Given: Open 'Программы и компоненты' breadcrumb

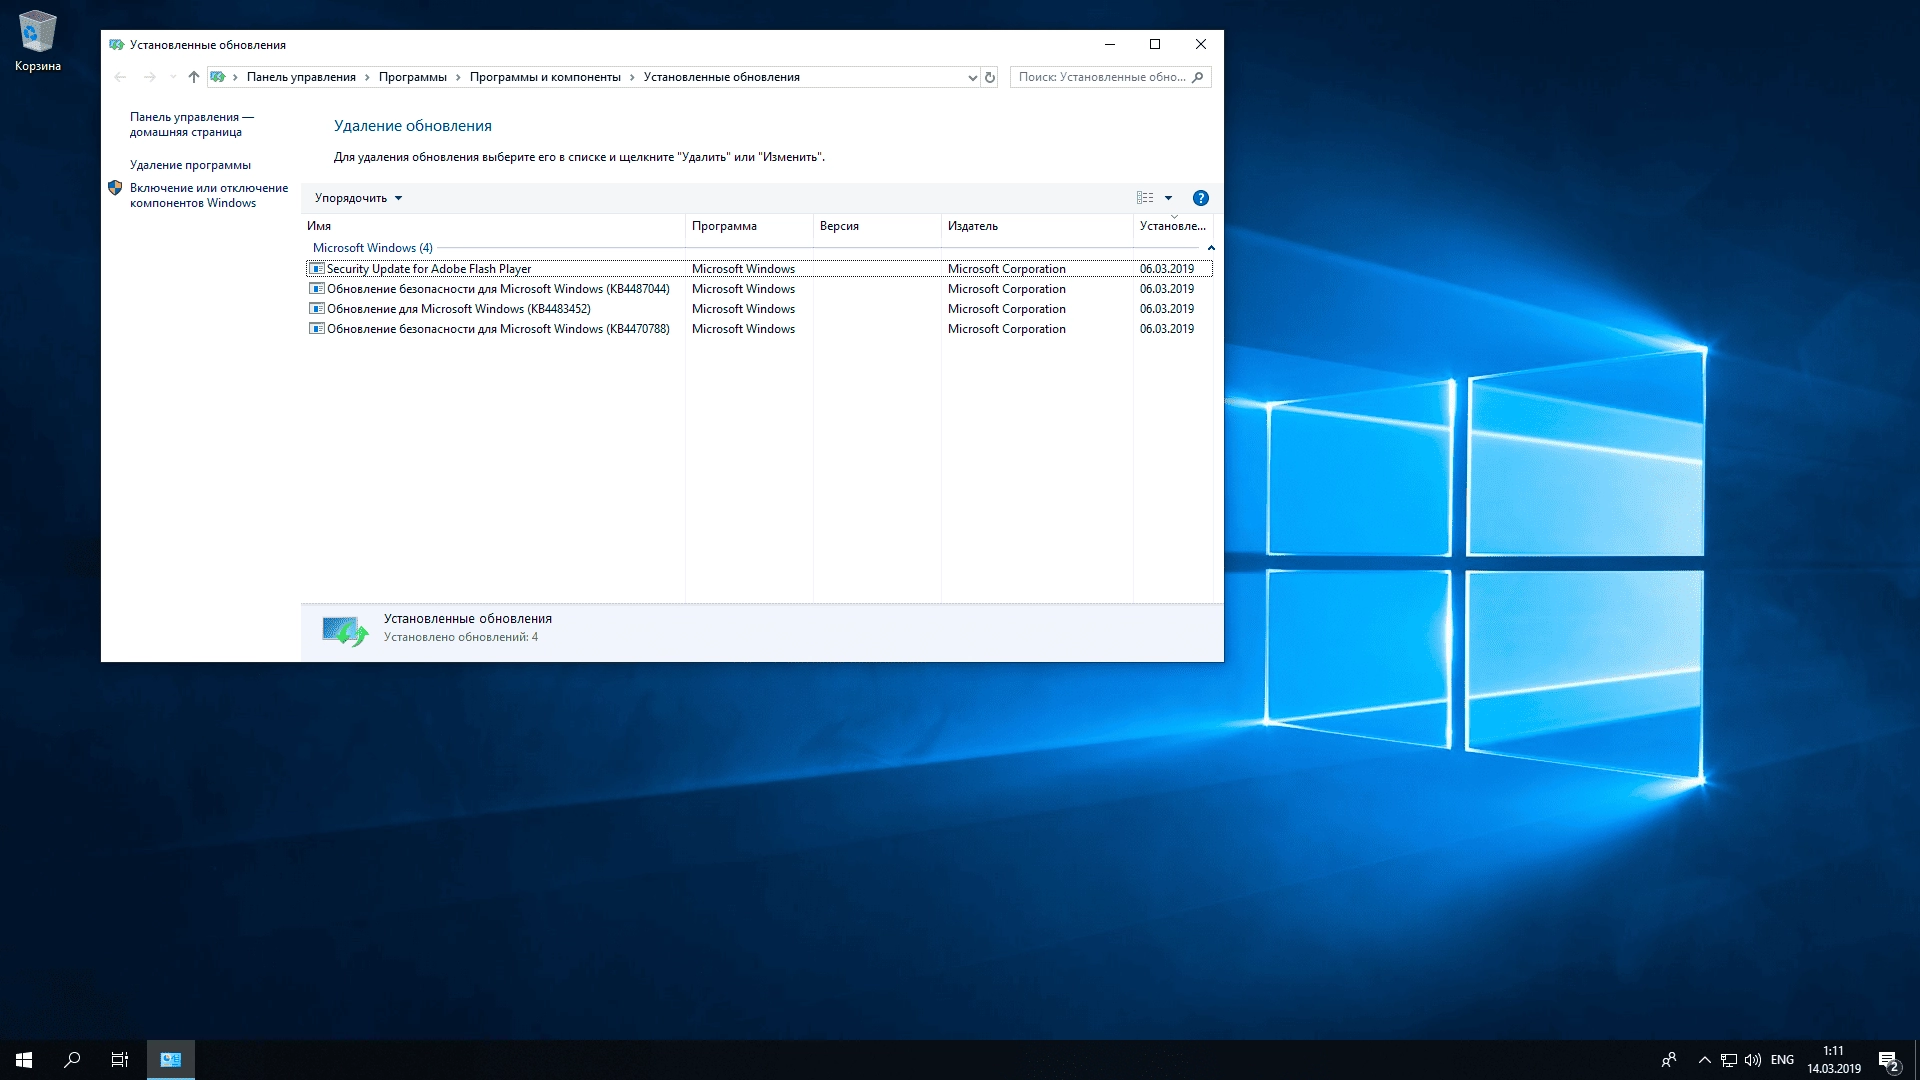Looking at the screenshot, I should pos(545,77).
